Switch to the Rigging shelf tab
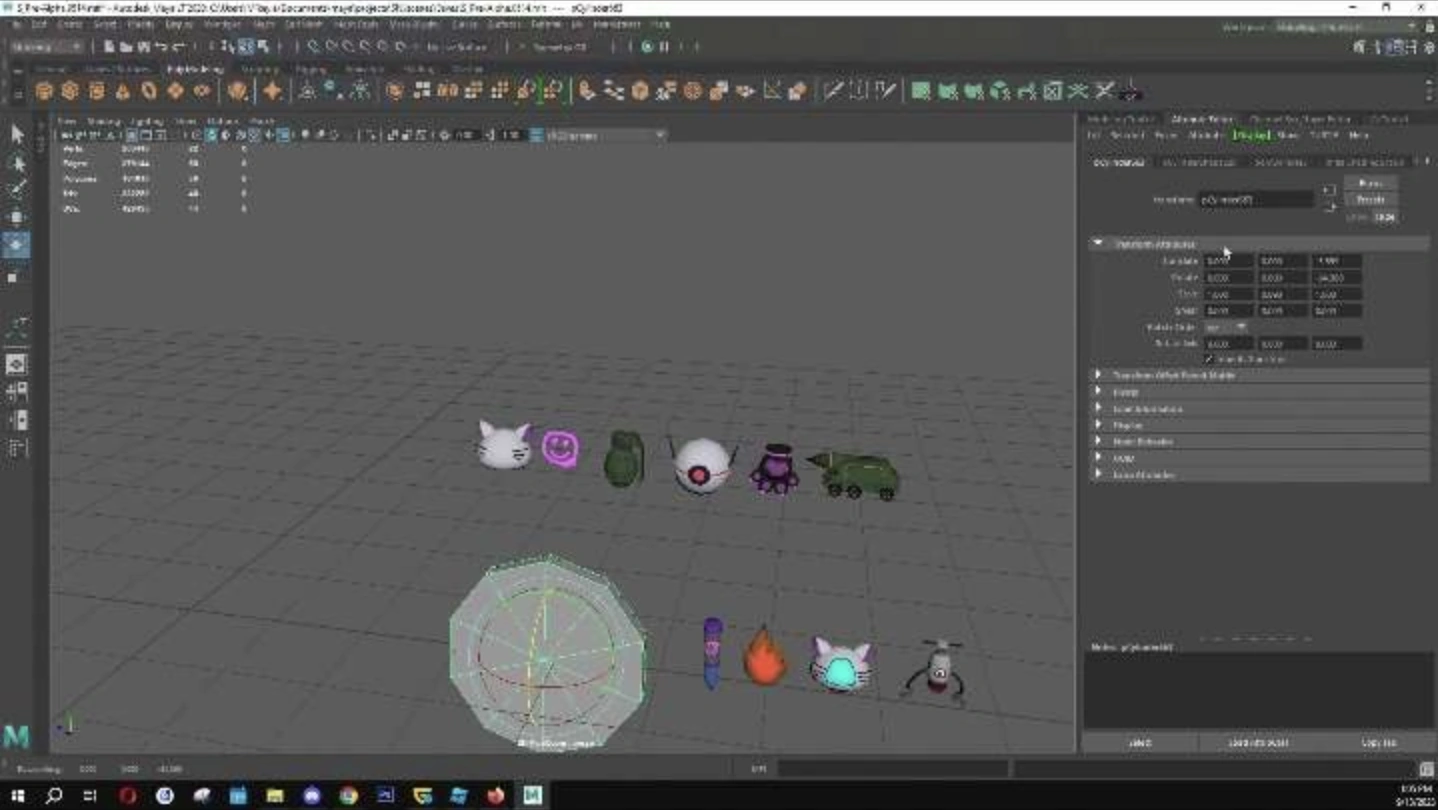The width and height of the screenshot is (1438, 810). [x=311, y=69]
